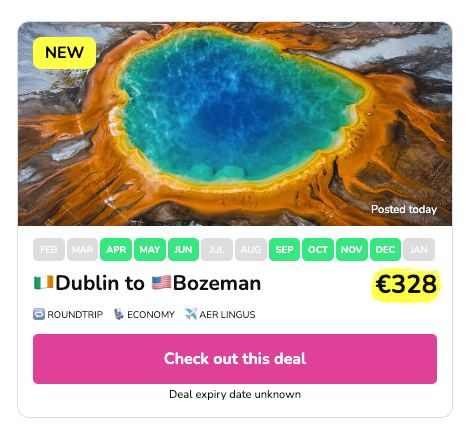The image size is (473, 434).
Task: Click the economy seat icon
Action: click(119, 314)
